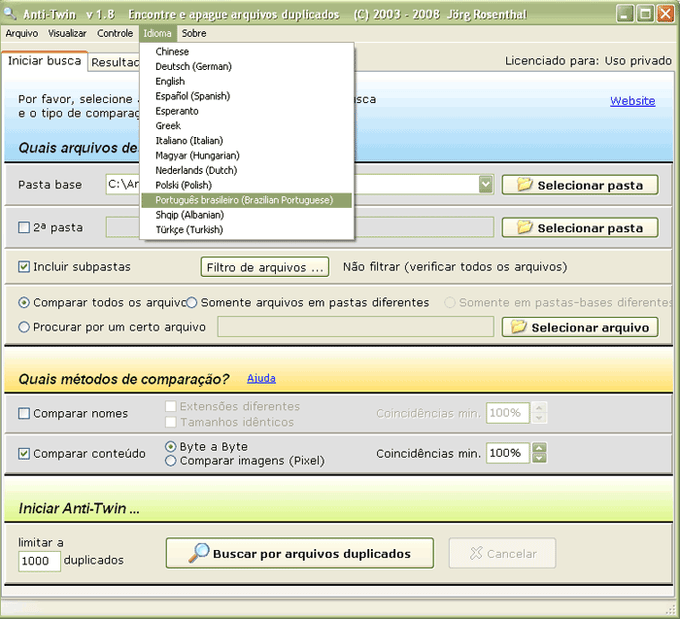The width and height of the screenshot is (680, 619).
Task: Select Comparar todos os arquivos radio
Action: click(24, 302)
